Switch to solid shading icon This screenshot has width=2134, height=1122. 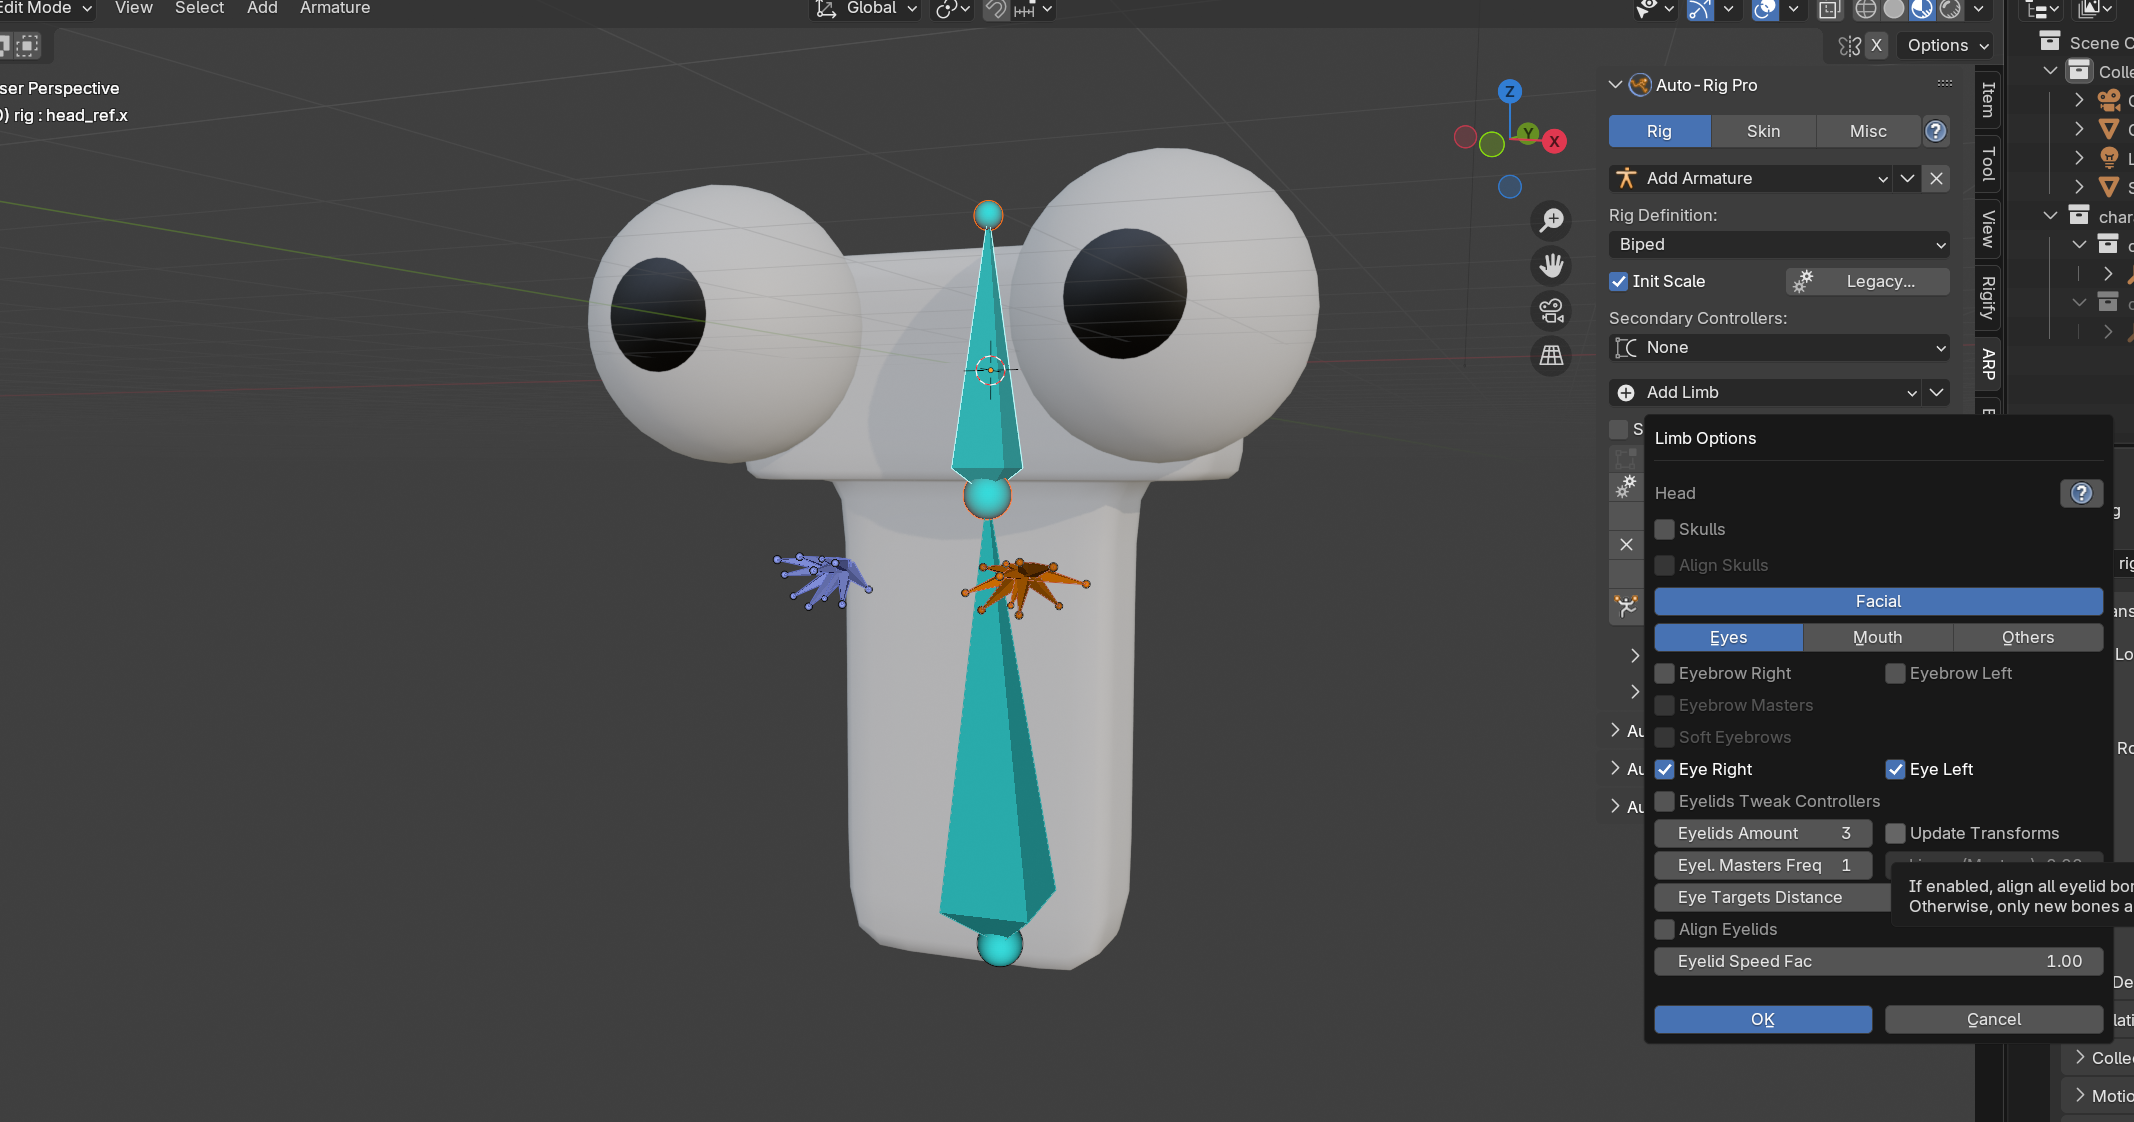1893,9
